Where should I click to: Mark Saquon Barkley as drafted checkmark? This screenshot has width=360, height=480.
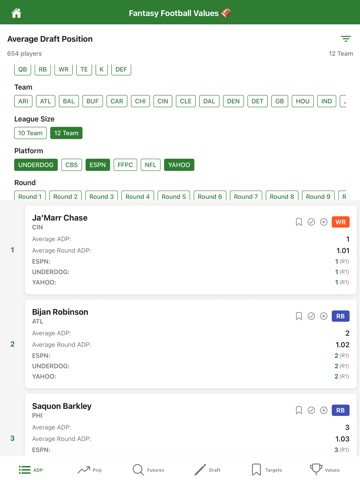click(311, 410)
